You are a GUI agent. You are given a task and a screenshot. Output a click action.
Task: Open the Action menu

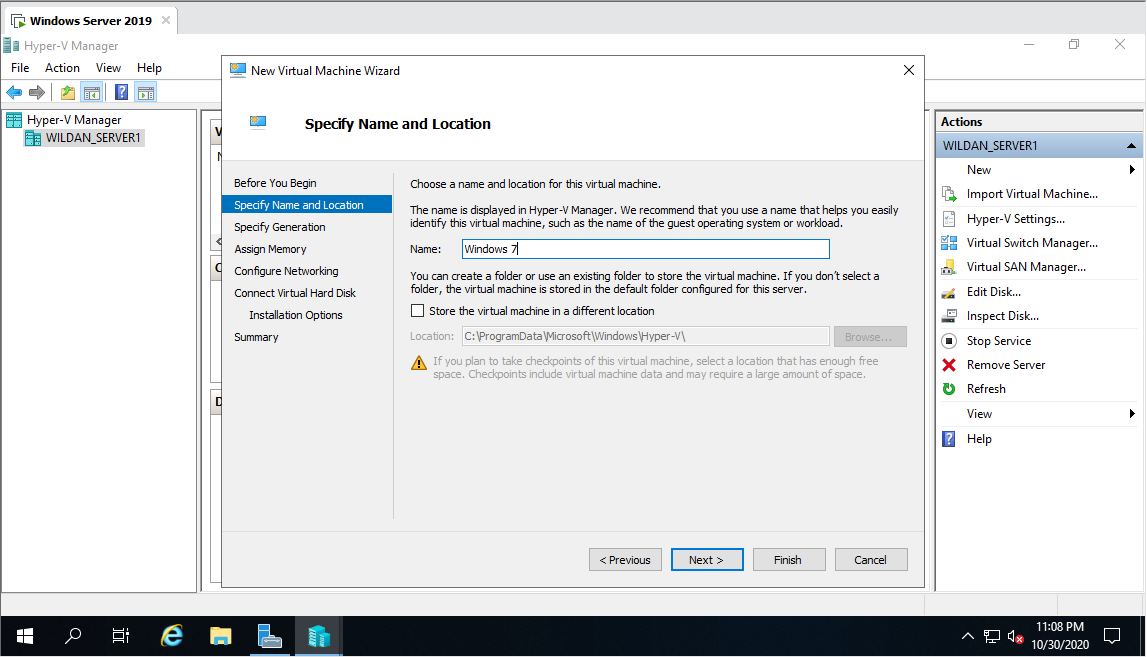coord(62,68)
